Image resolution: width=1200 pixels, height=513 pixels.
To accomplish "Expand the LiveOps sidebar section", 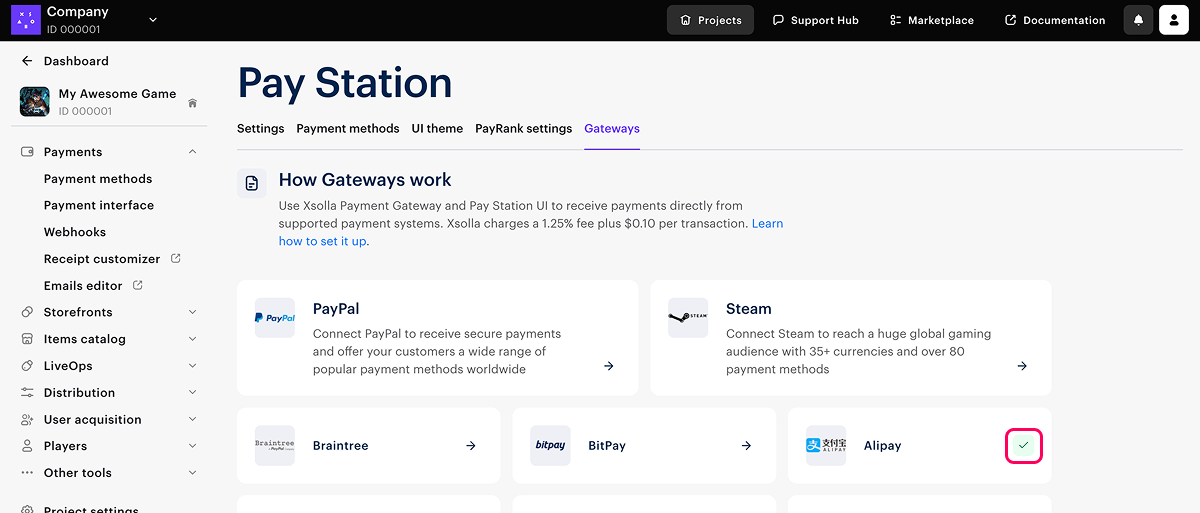I will click(x=192, y=366).
